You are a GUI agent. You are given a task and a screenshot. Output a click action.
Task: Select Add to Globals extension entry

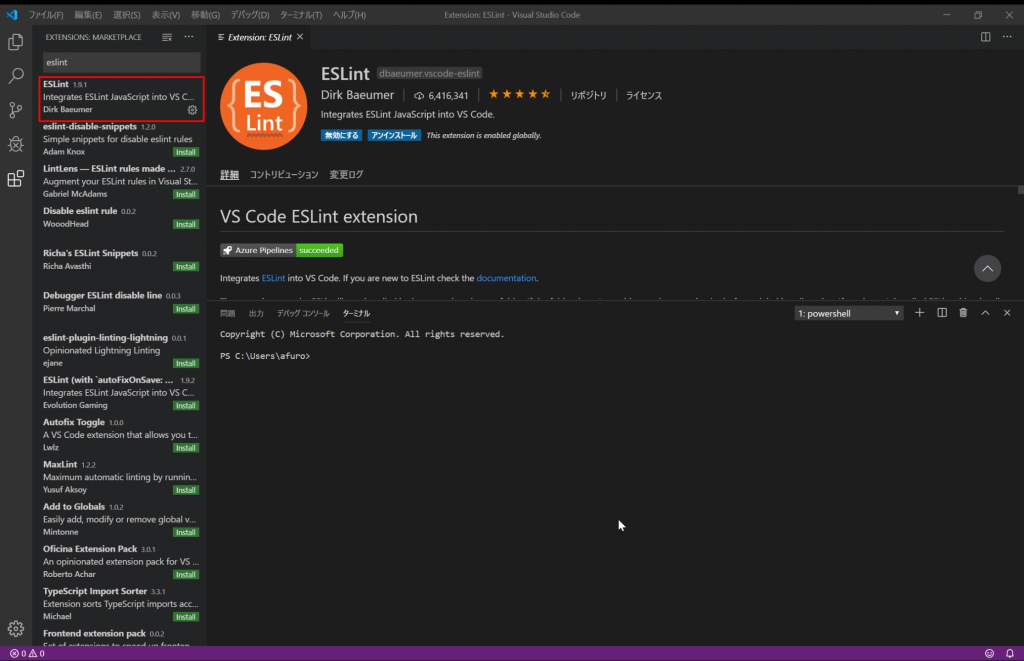pyautogui.click(x=121, y=520)
